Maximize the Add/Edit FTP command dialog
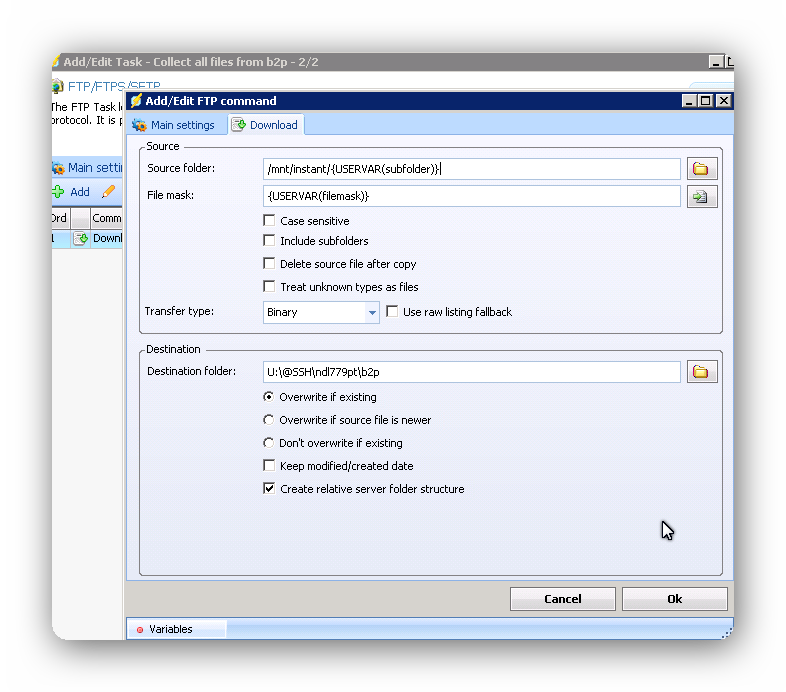This screenshot has width=786, height=692. tap(706, 101)
